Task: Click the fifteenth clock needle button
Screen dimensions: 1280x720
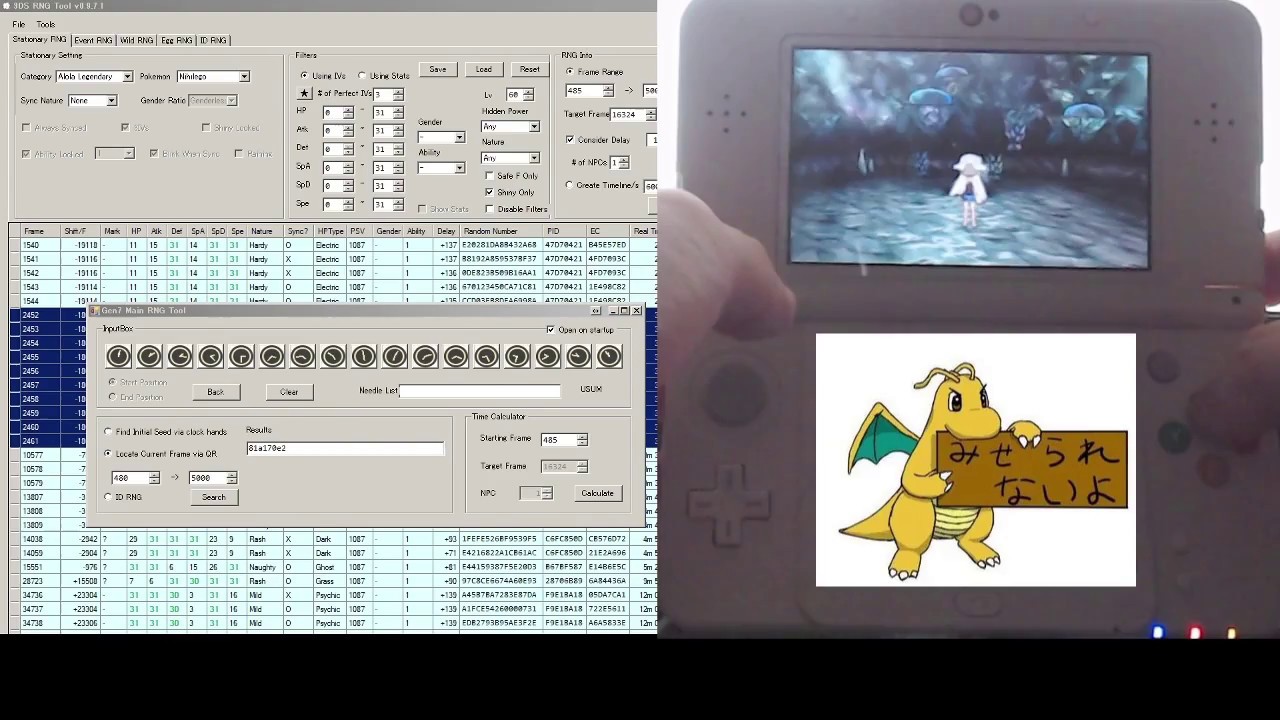Action: click(548, 357)
